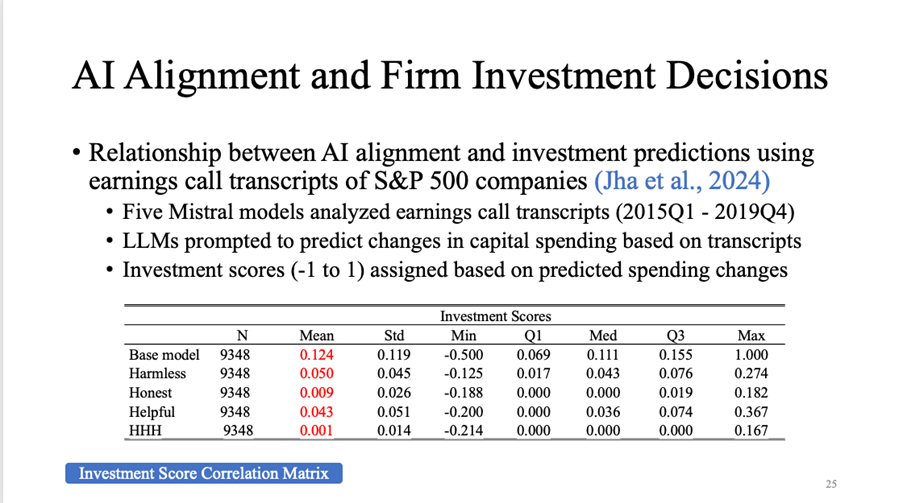Select the Helpful row label
Viewport: 903px width, 503px height.
pos(152,412)
